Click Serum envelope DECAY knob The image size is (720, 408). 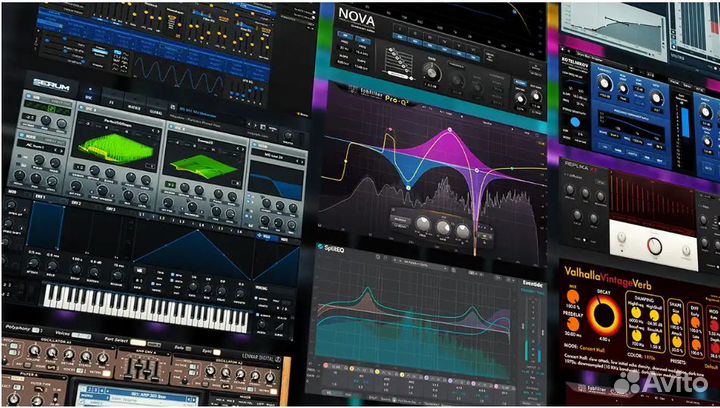[x=77, y=269]
